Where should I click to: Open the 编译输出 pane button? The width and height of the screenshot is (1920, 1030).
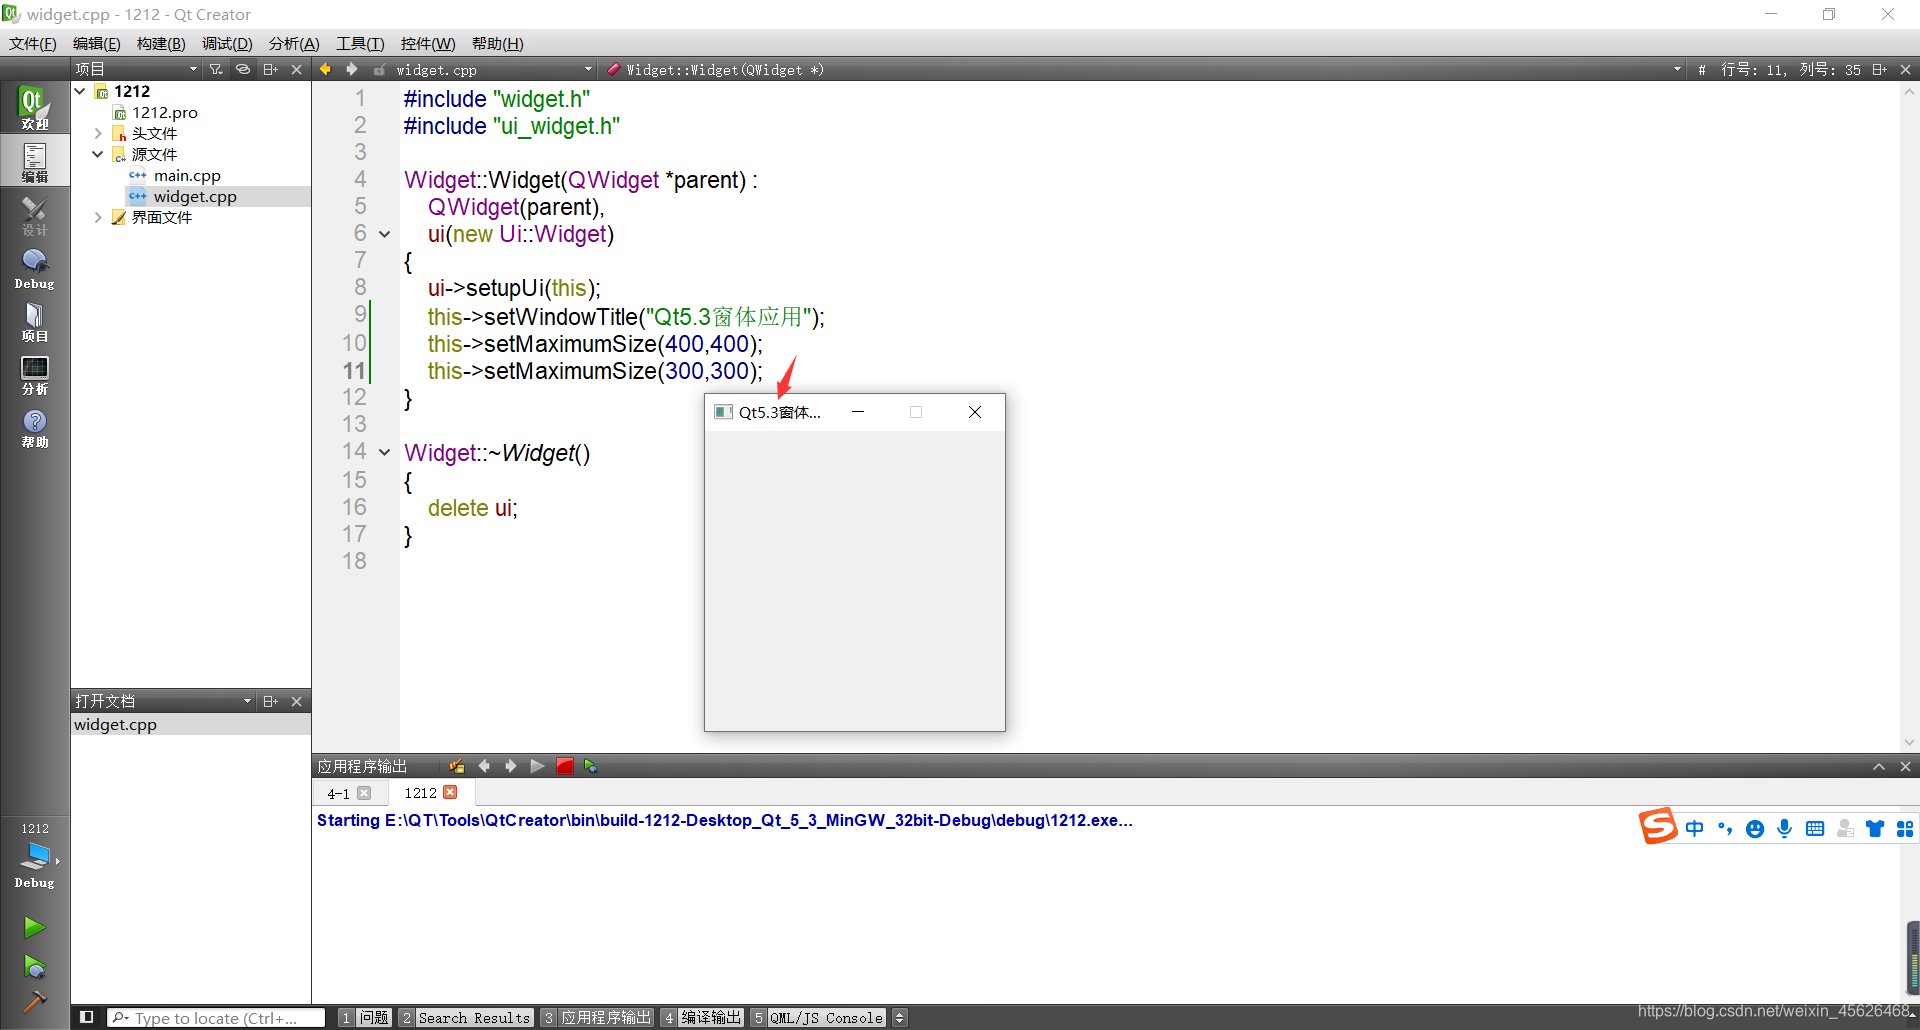(703, 1017)
